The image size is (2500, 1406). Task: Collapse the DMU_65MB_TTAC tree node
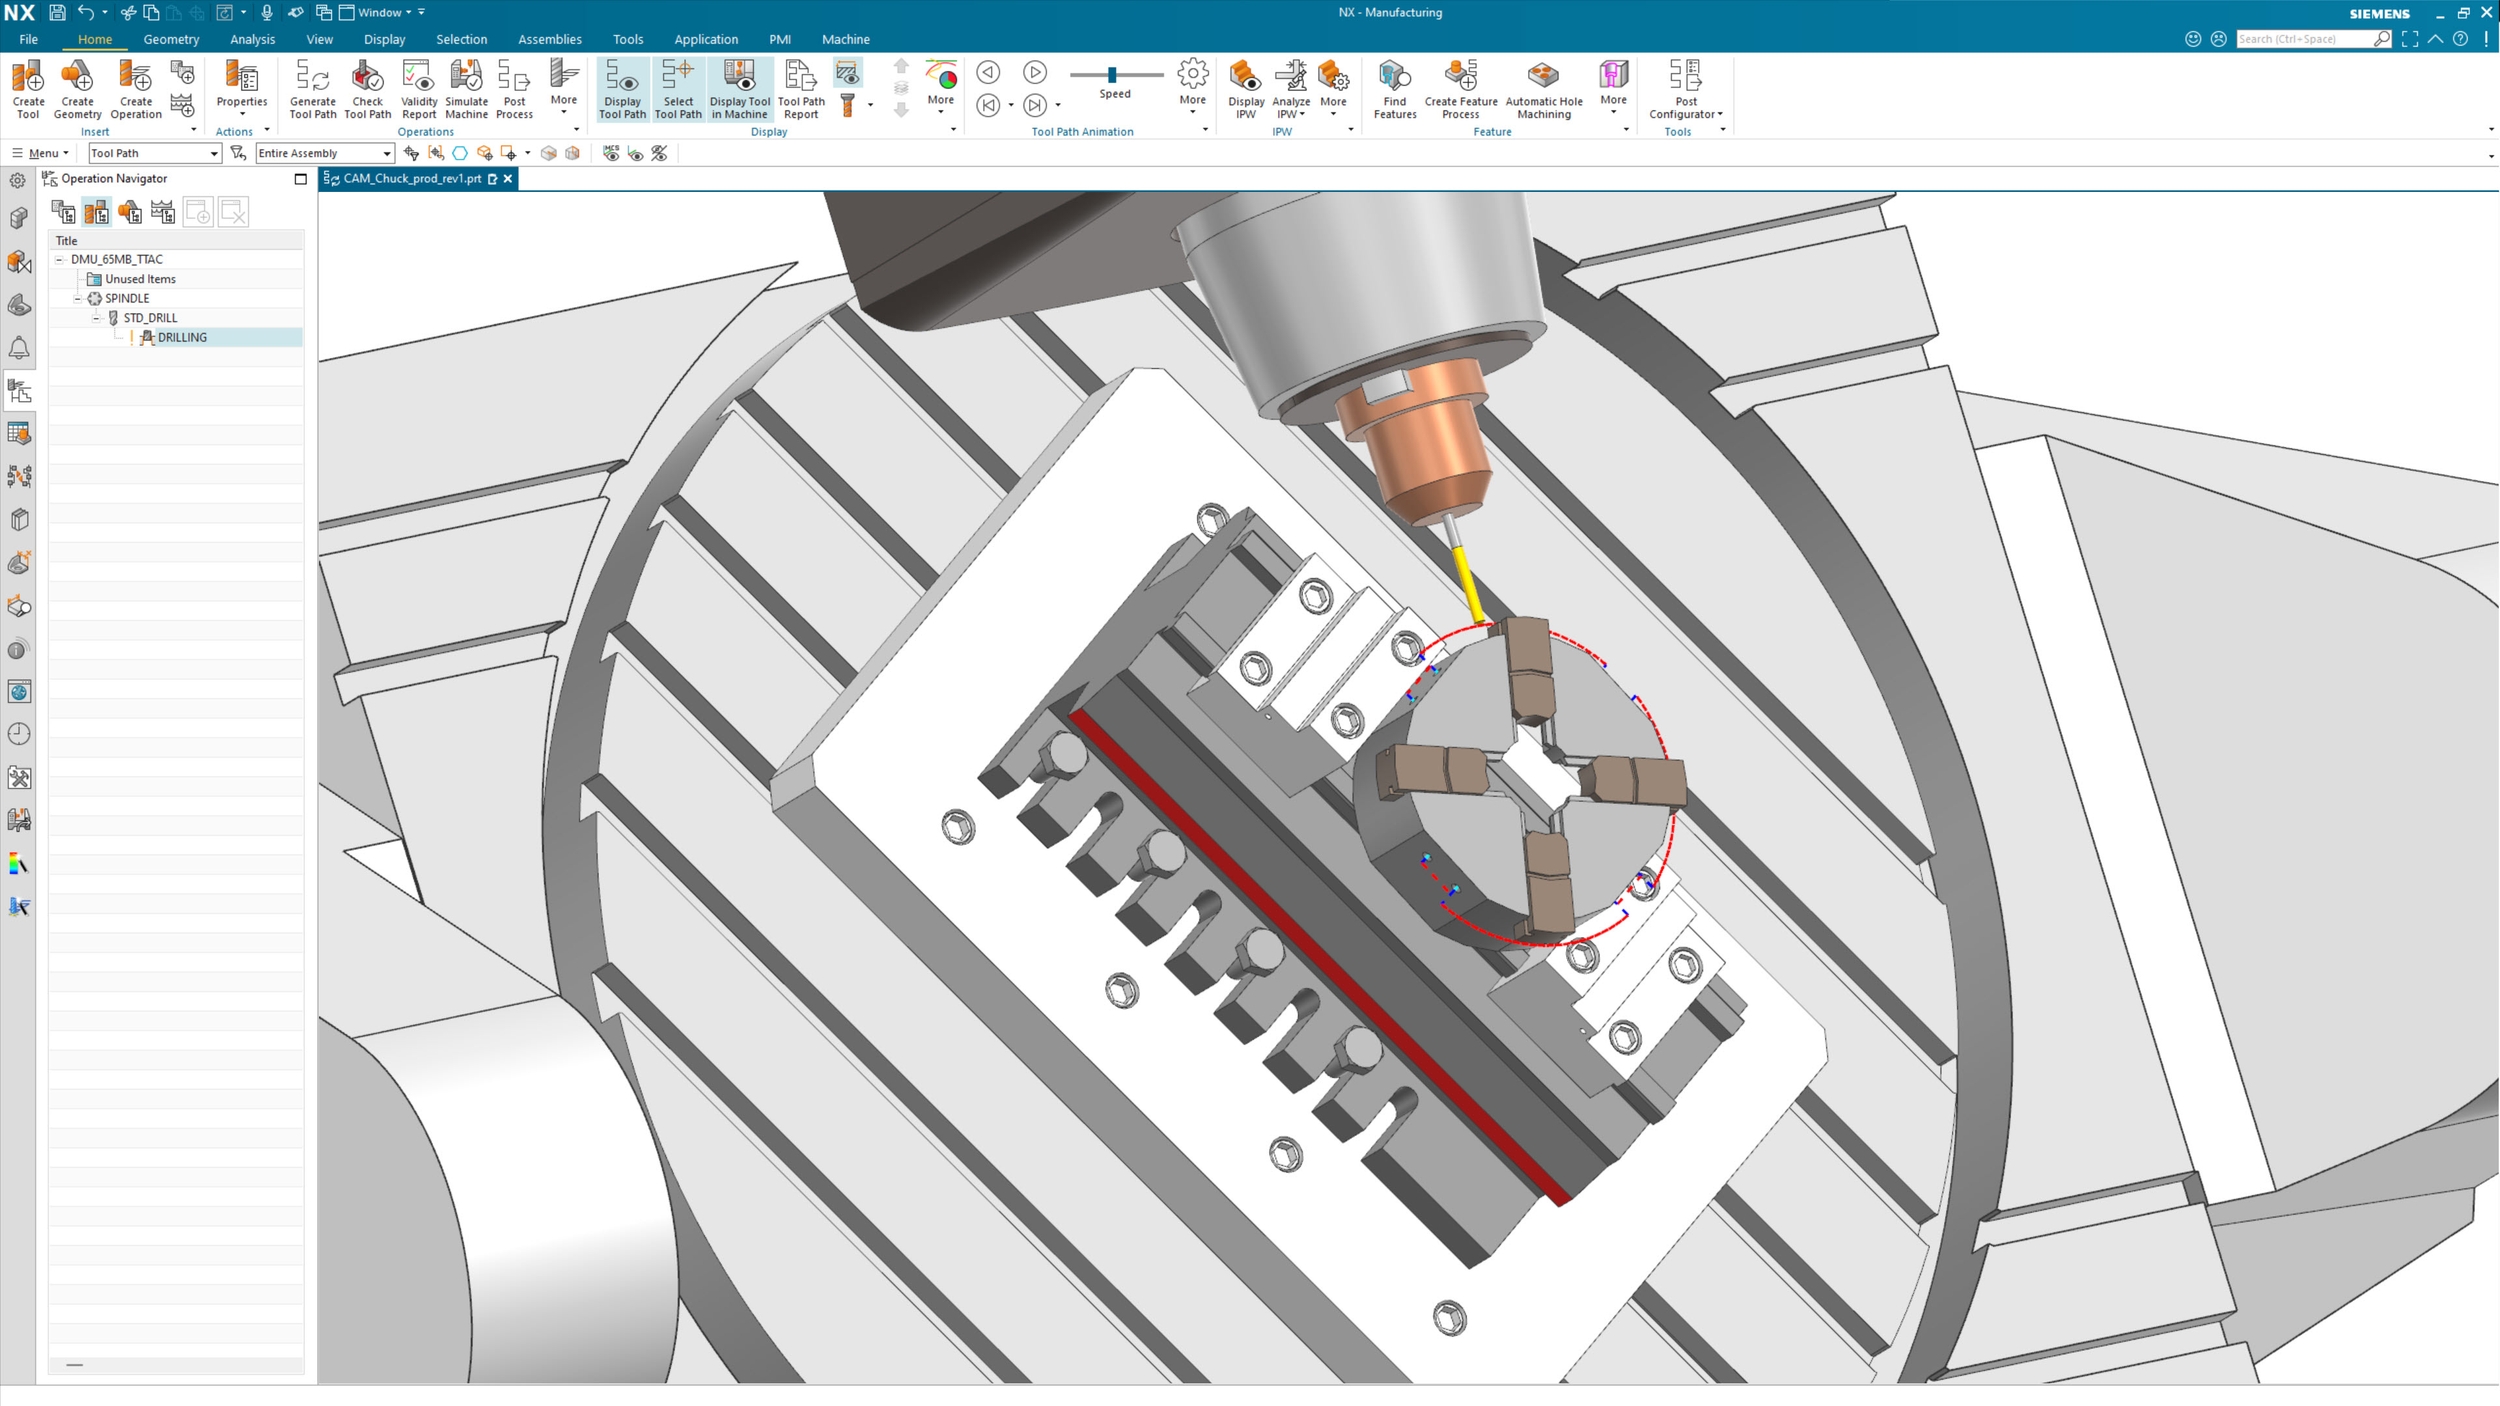click(59, 259)
